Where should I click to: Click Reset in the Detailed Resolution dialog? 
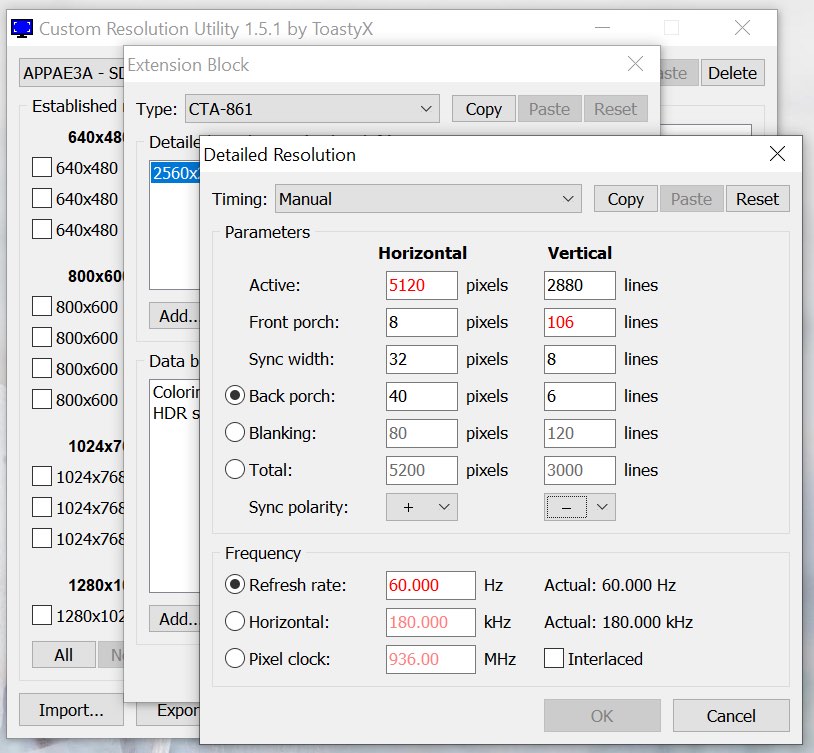point(757,199)
